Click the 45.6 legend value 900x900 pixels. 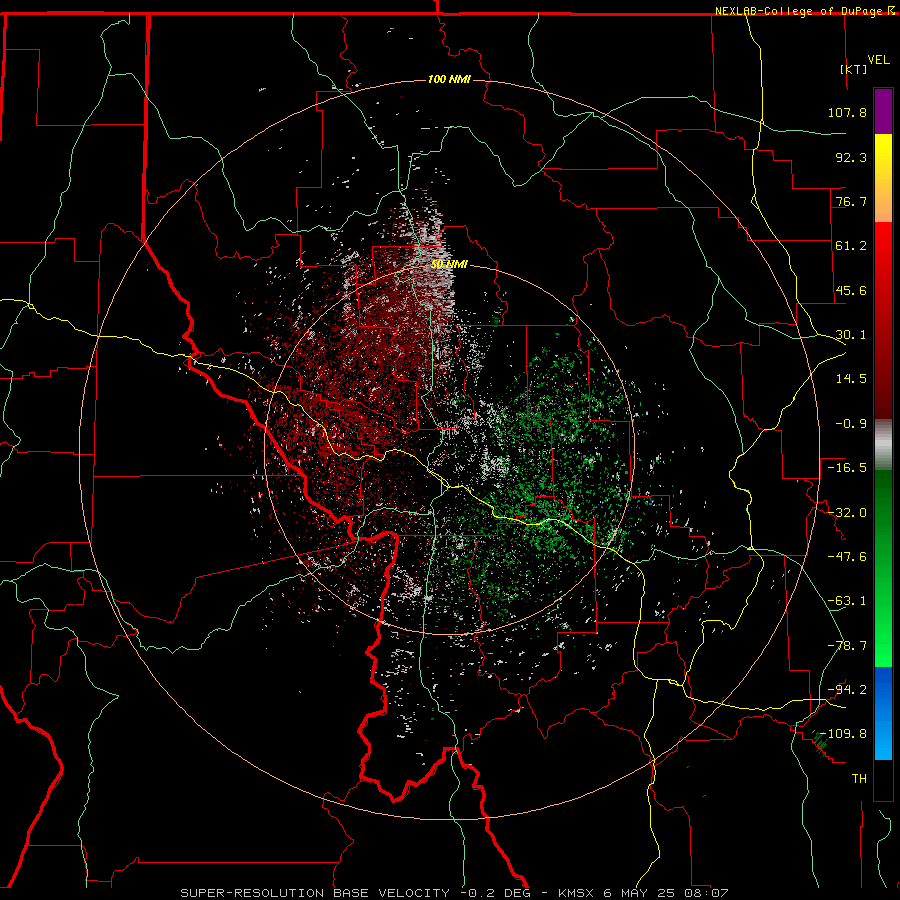(851, 290)
